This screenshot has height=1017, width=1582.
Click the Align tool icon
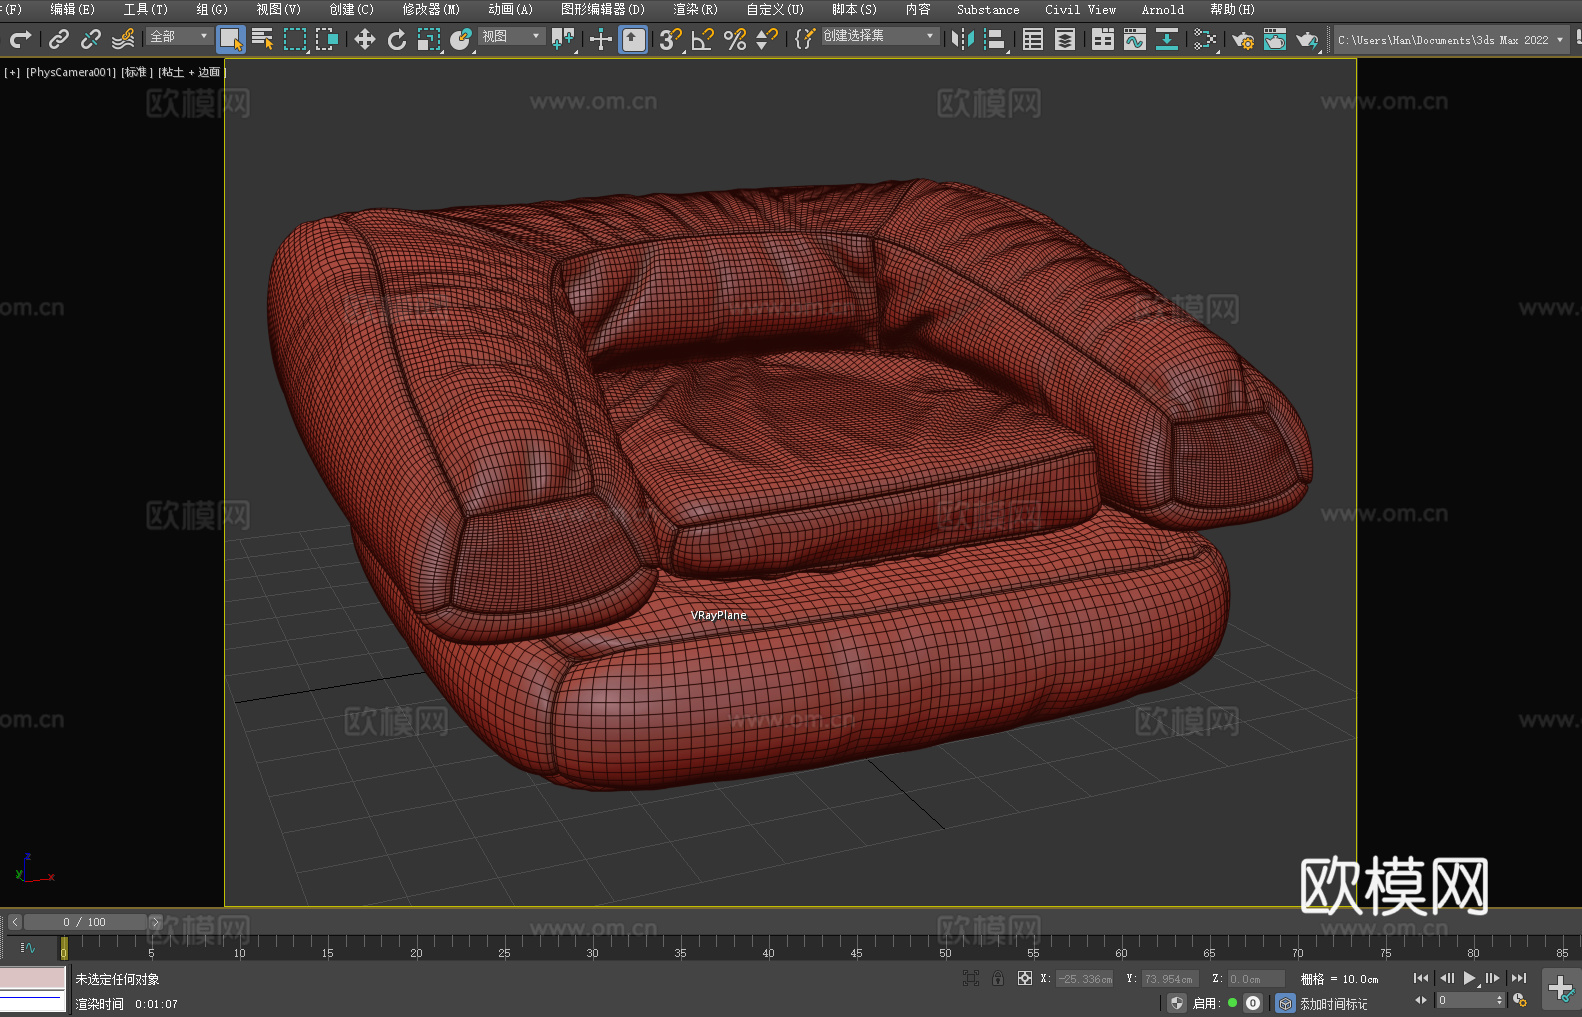[995, 39]
